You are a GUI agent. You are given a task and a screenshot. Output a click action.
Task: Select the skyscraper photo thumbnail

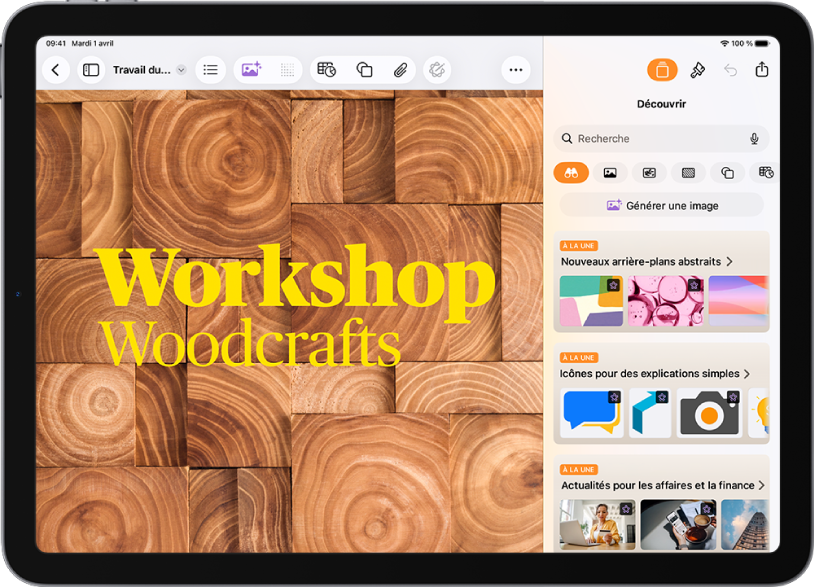[x=744, y=525]
